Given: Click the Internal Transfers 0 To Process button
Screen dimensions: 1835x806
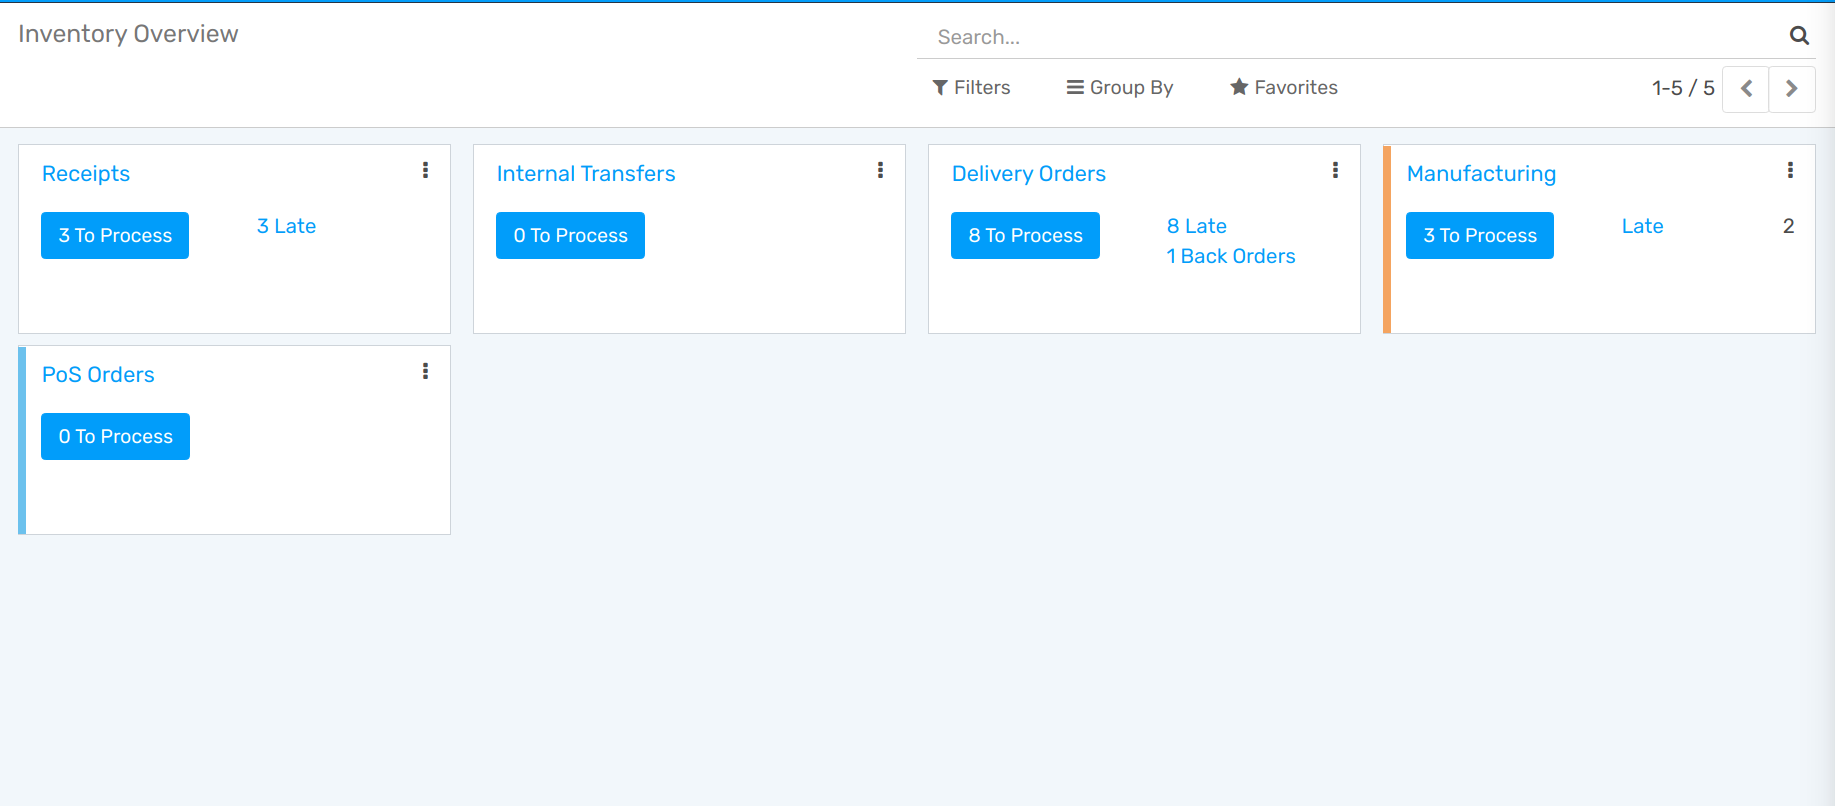Looking at the screenshot, I should (570, 236).
